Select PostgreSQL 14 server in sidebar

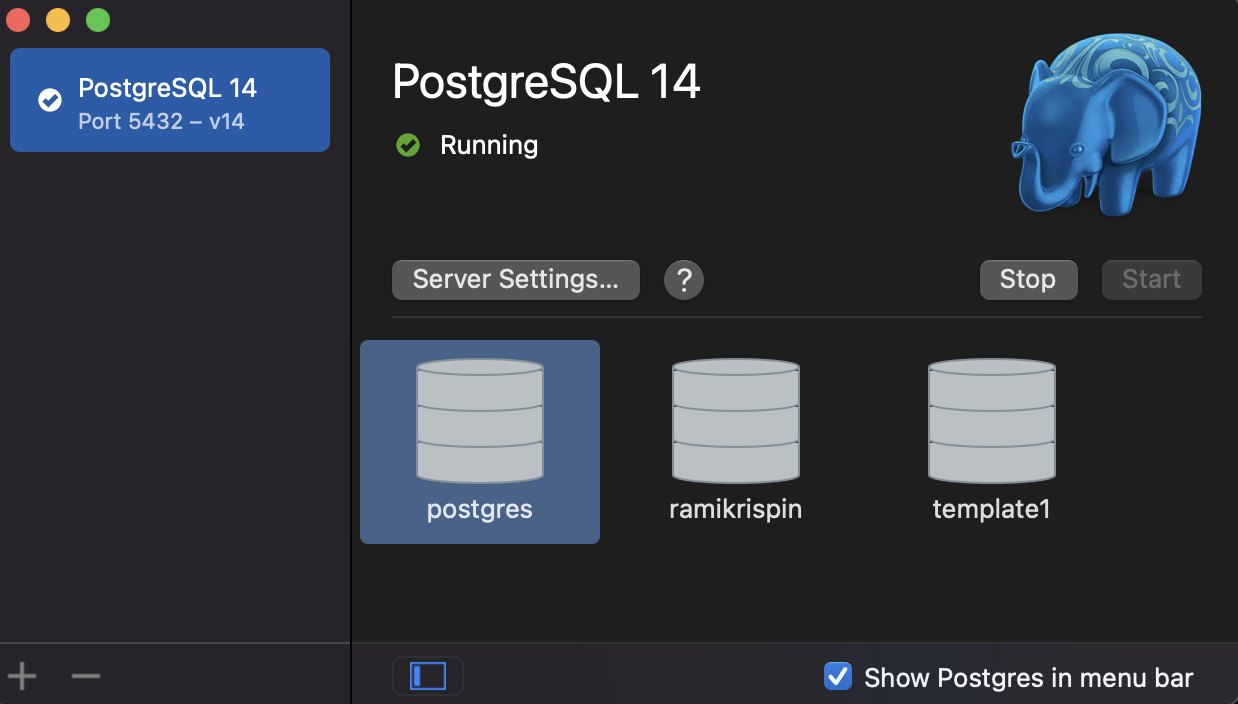(170, 100)
